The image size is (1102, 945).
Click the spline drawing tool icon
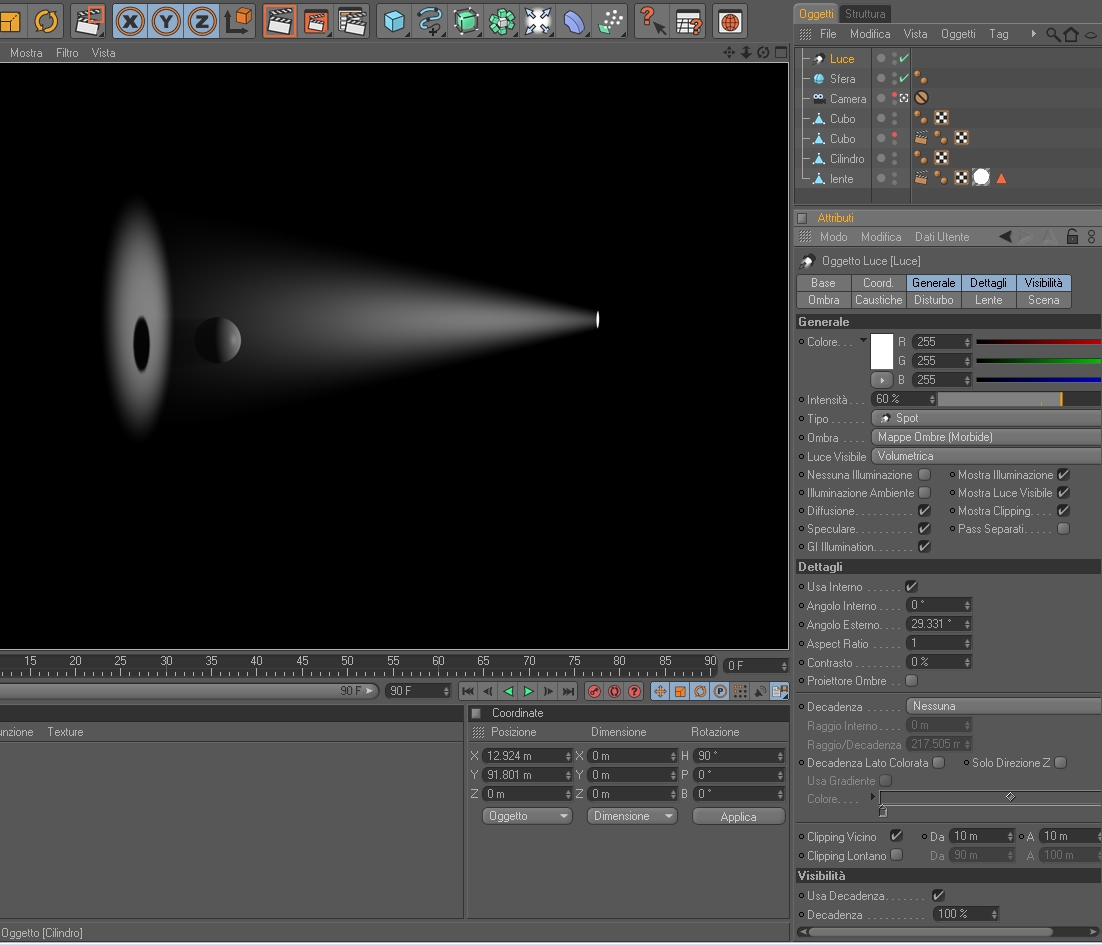point(430,21)
